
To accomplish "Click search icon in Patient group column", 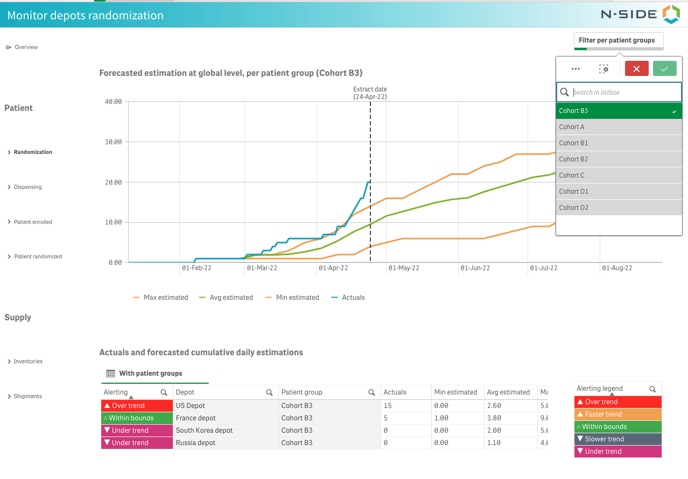I will point(372,393).
